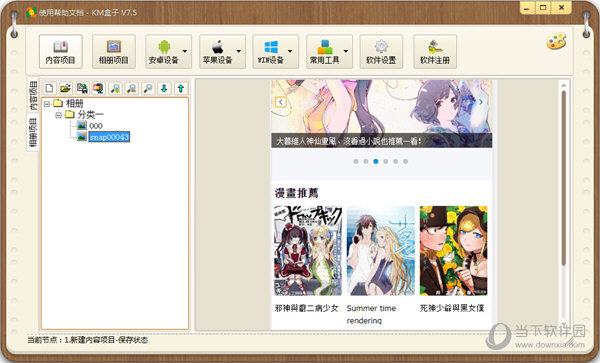Screen dimensions: 600x363
Task: Click the banner caption text
Action: 349,141
